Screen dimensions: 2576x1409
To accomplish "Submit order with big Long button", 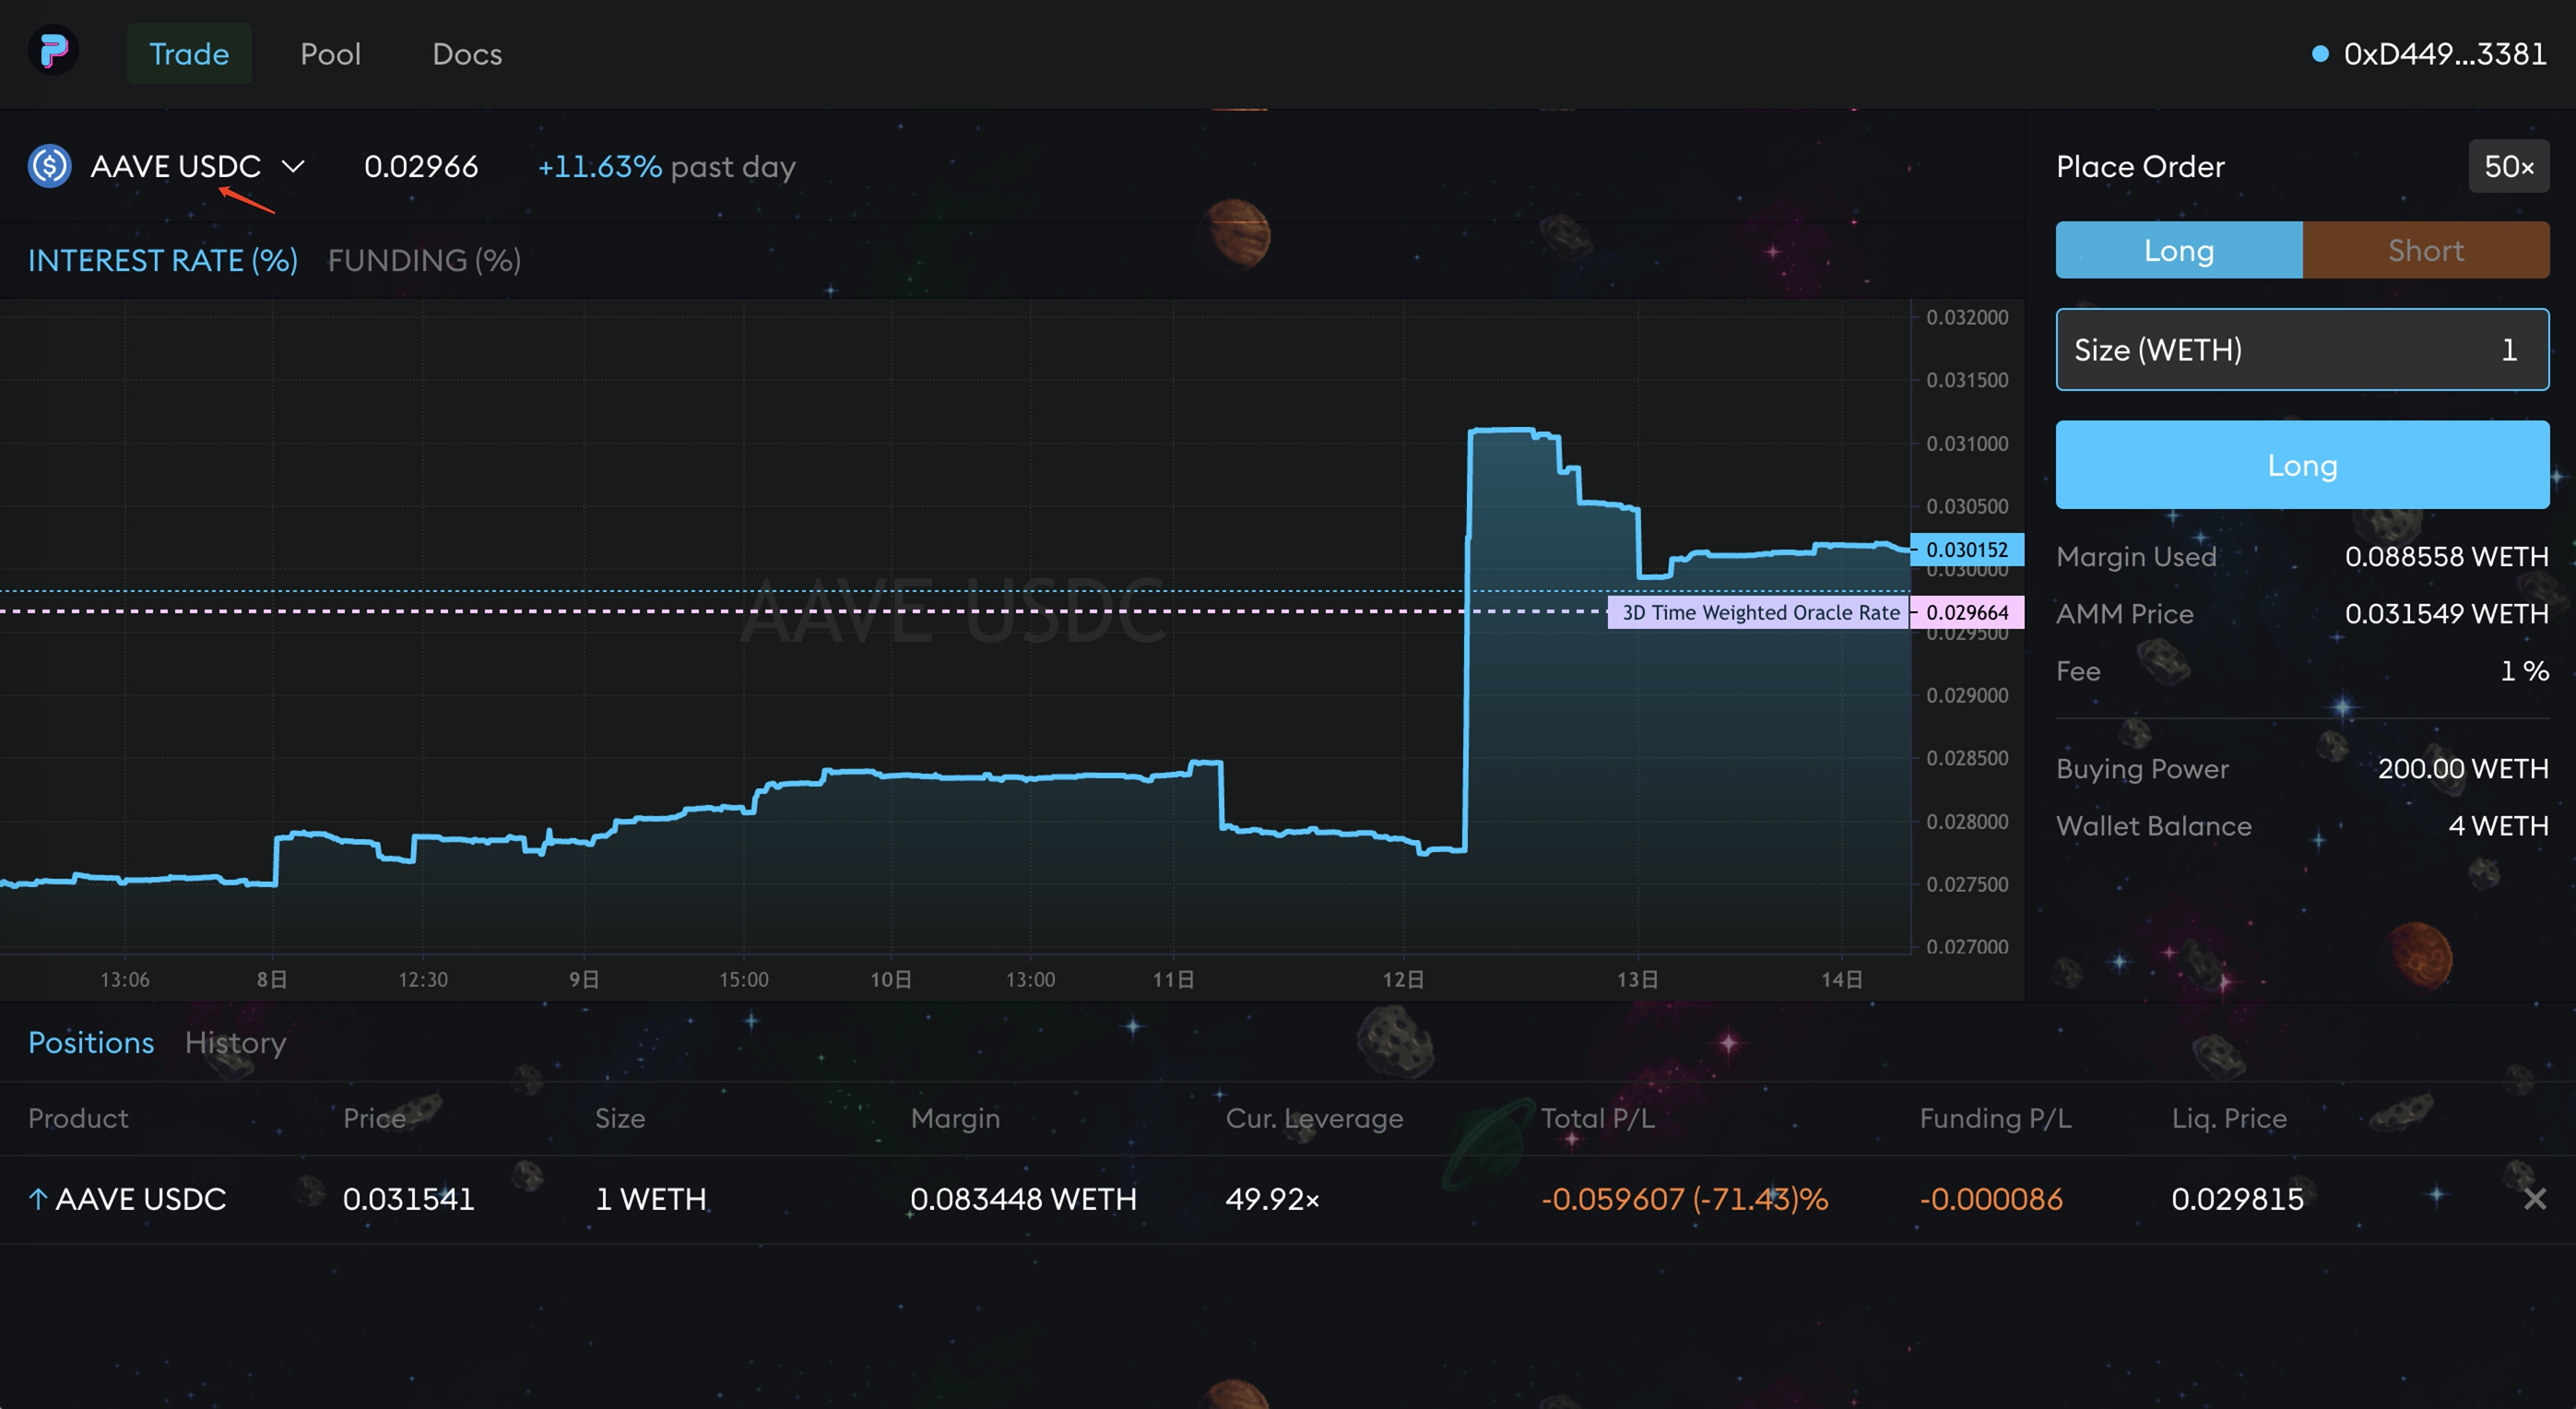I will [x=2301, y=465].
